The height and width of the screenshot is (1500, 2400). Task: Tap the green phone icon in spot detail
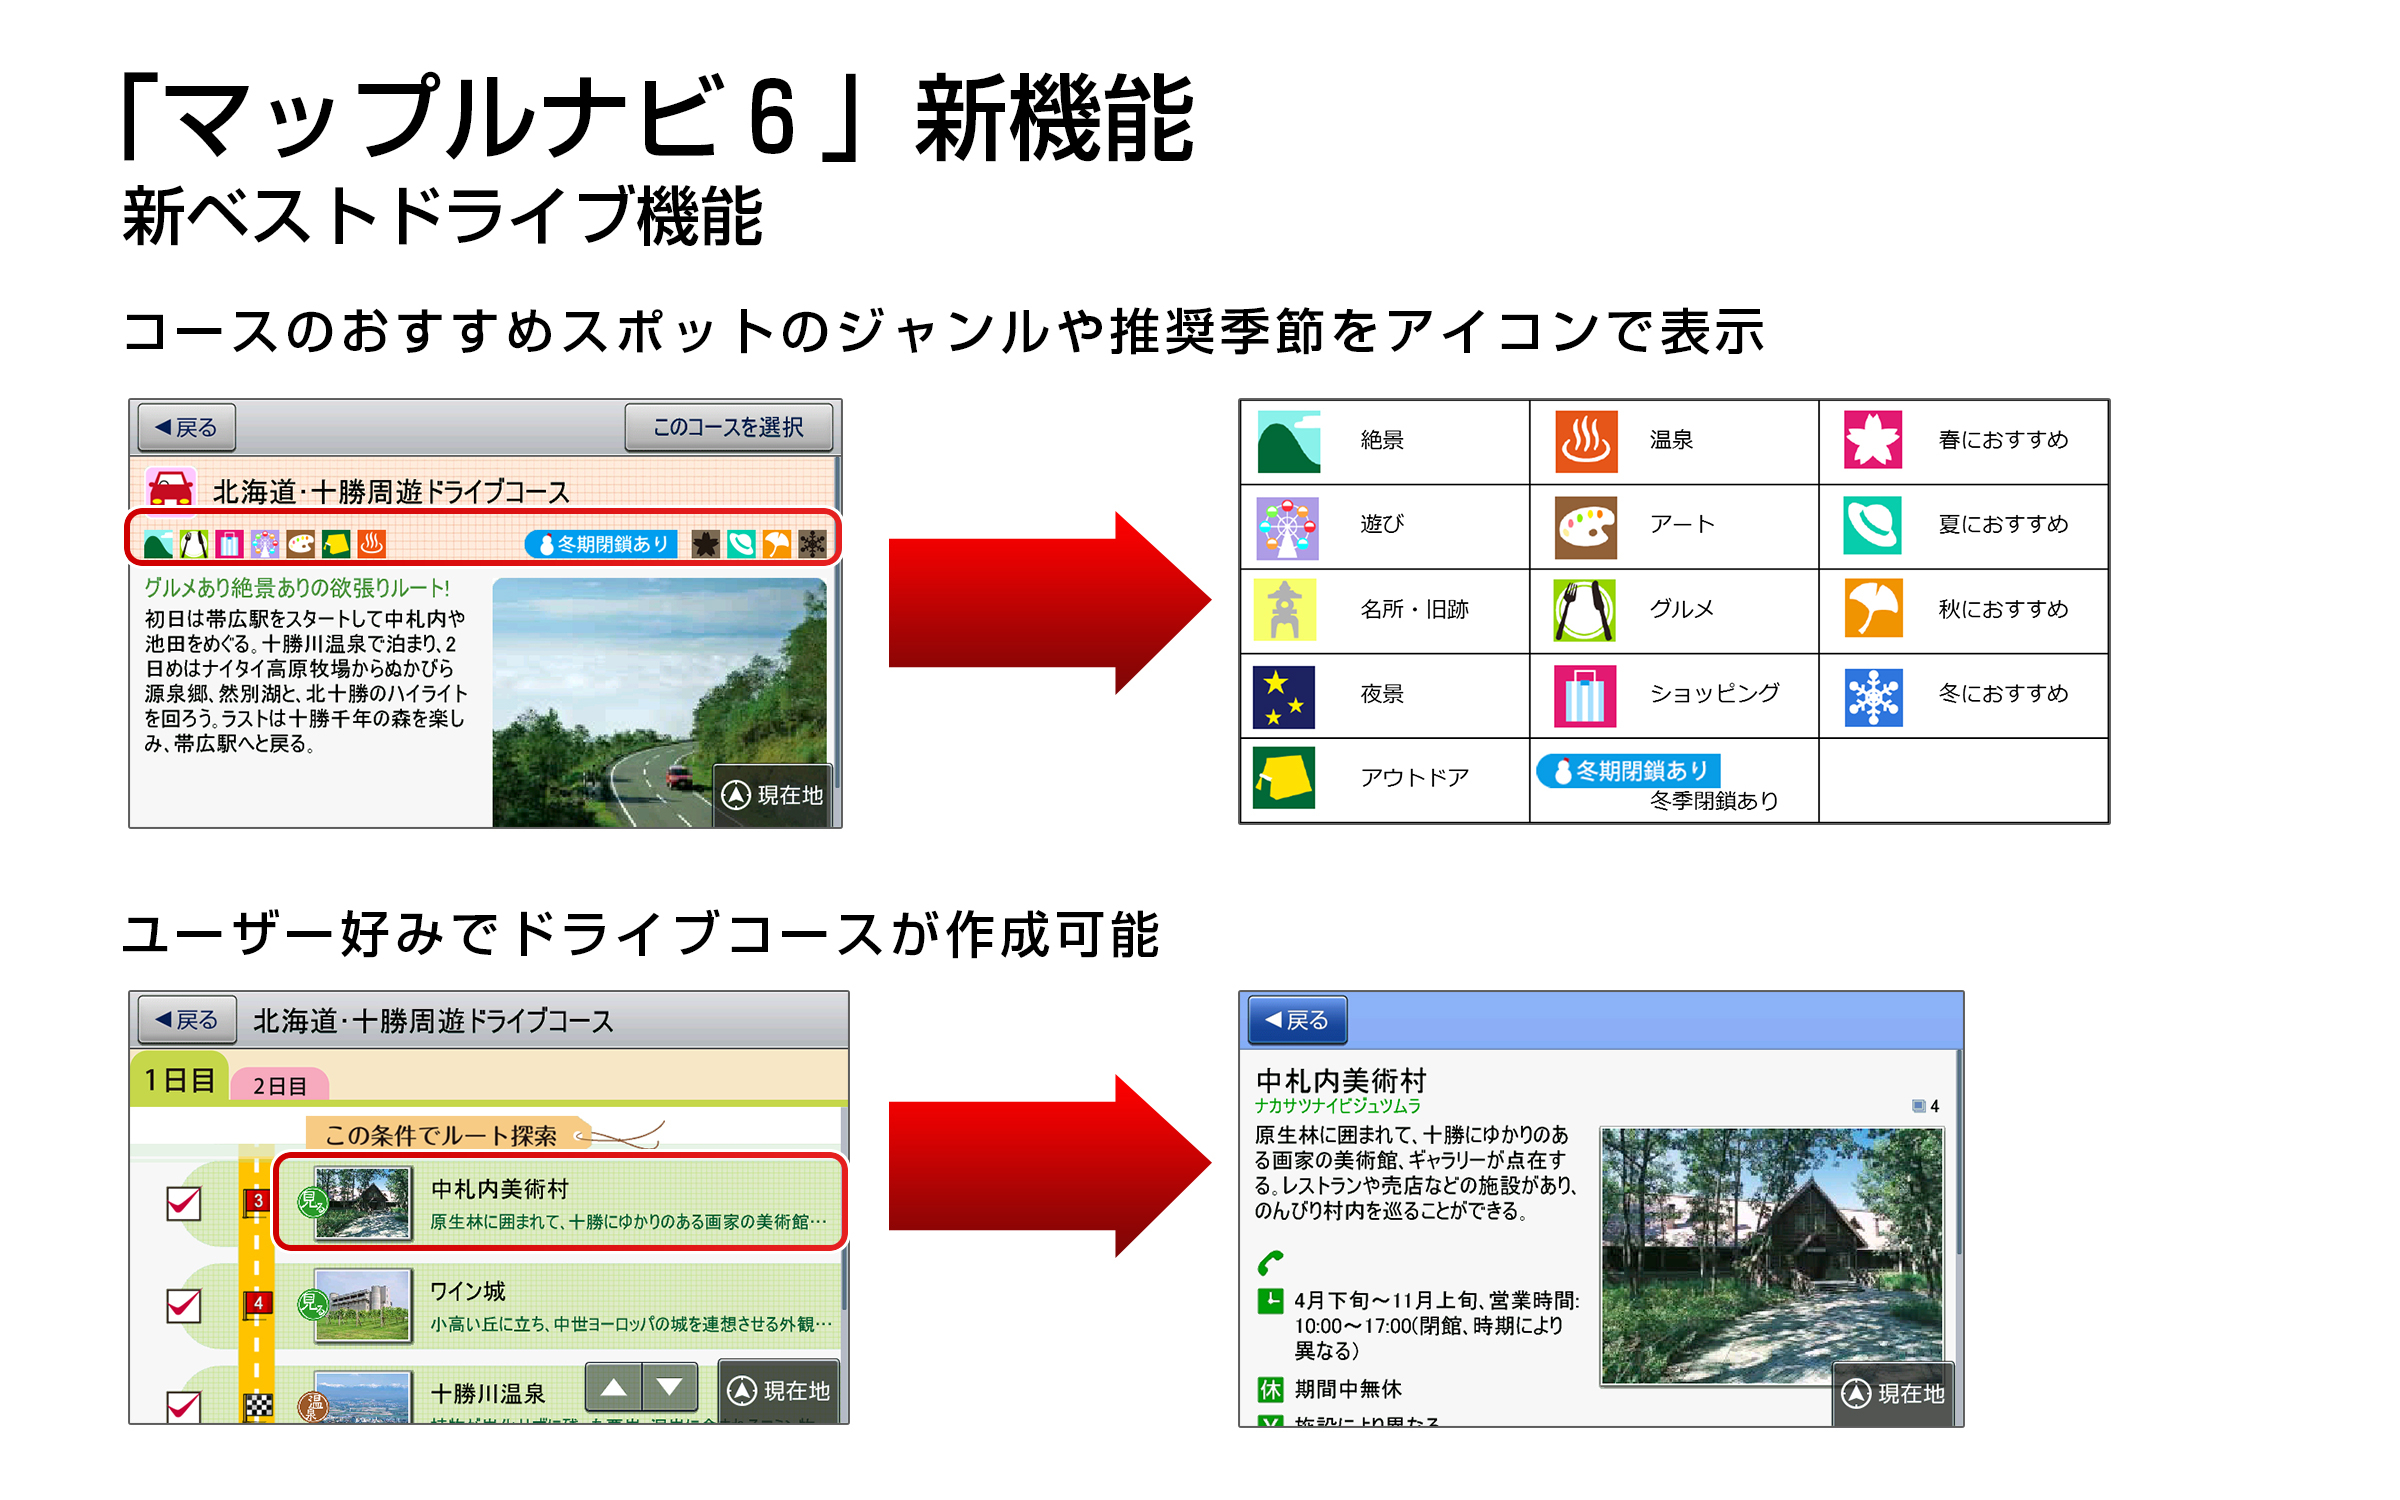coord(1270,1263)
